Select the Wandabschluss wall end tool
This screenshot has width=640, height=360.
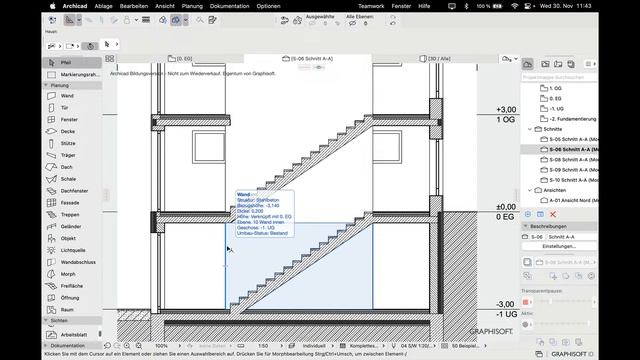[72, 262]
